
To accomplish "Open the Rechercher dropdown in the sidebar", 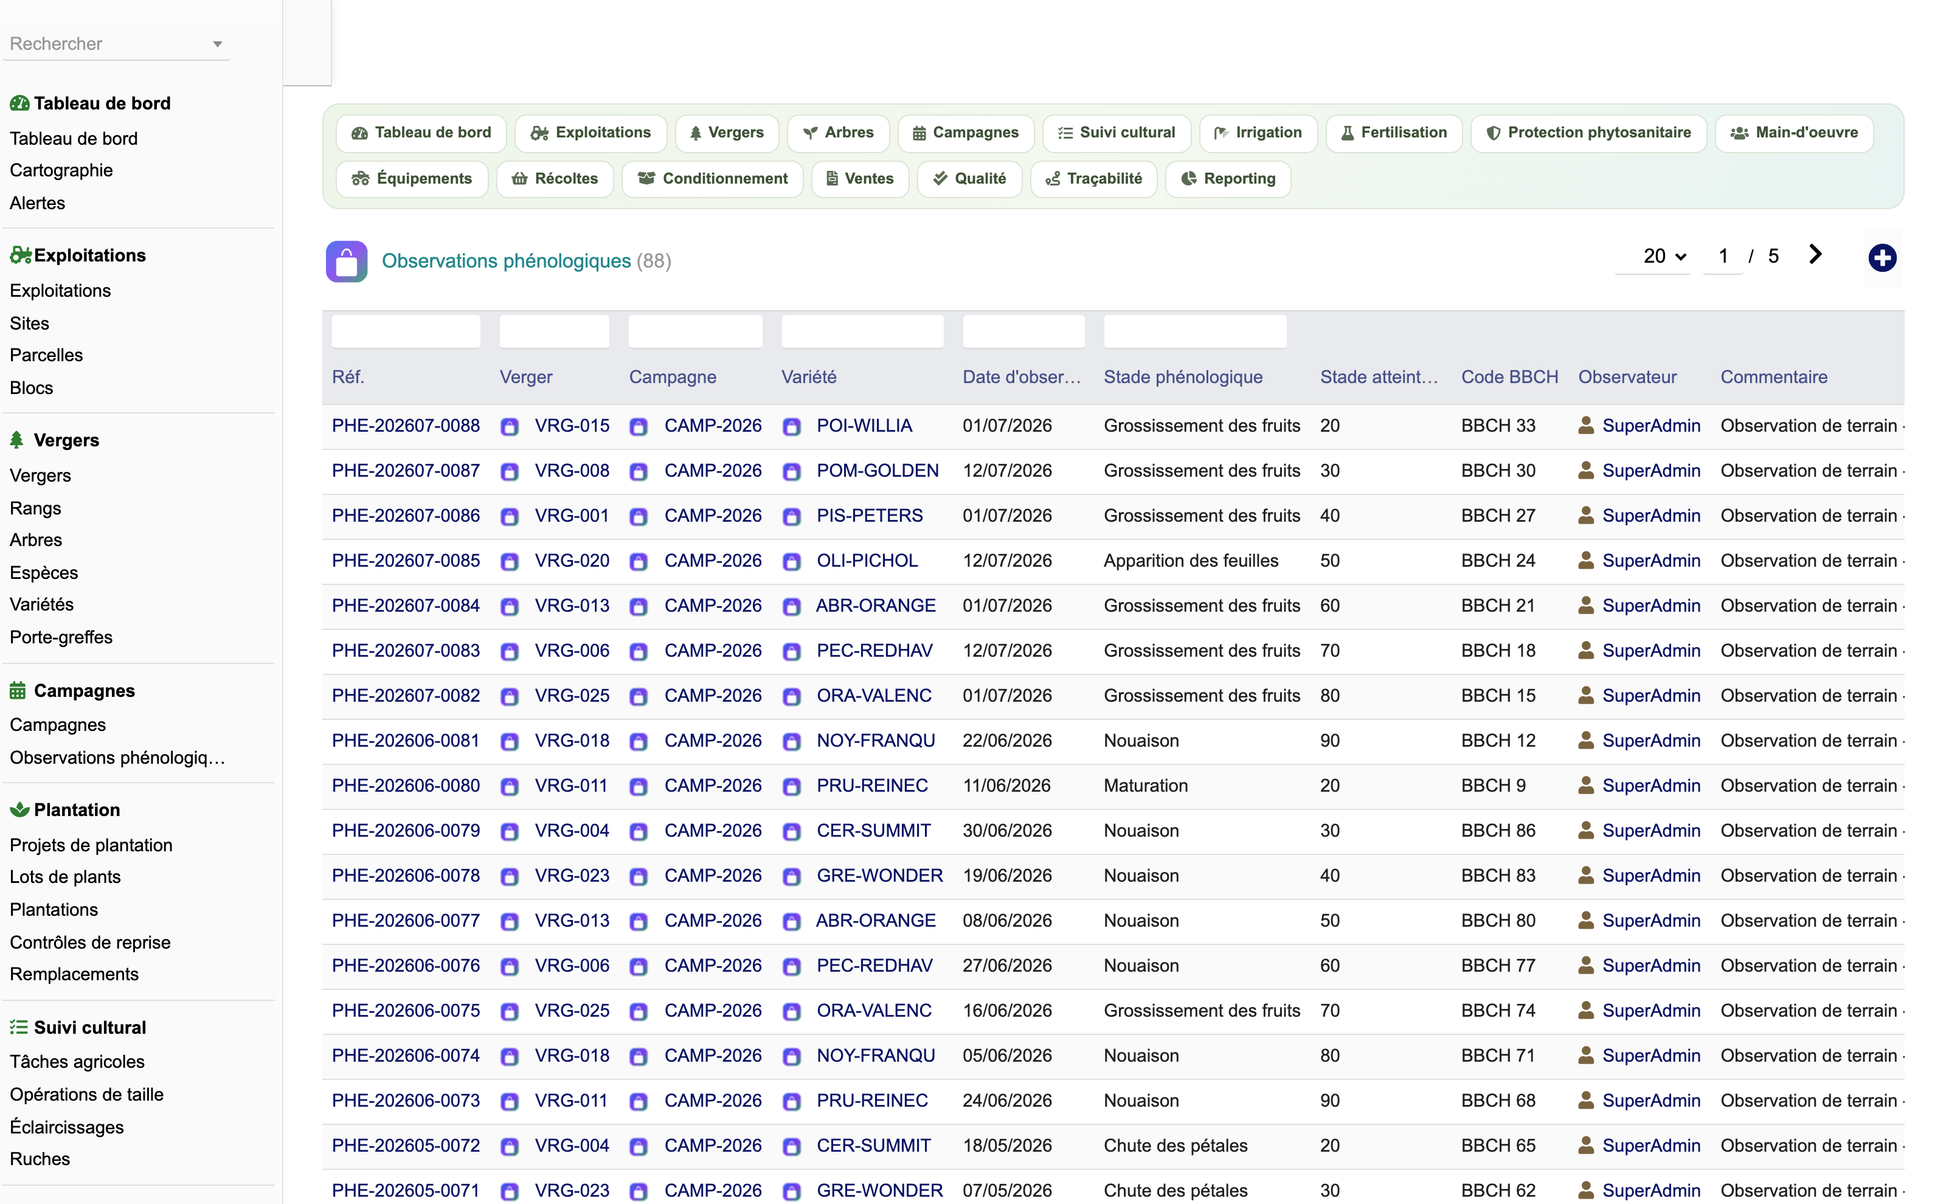I will click(x=116, y=44).
